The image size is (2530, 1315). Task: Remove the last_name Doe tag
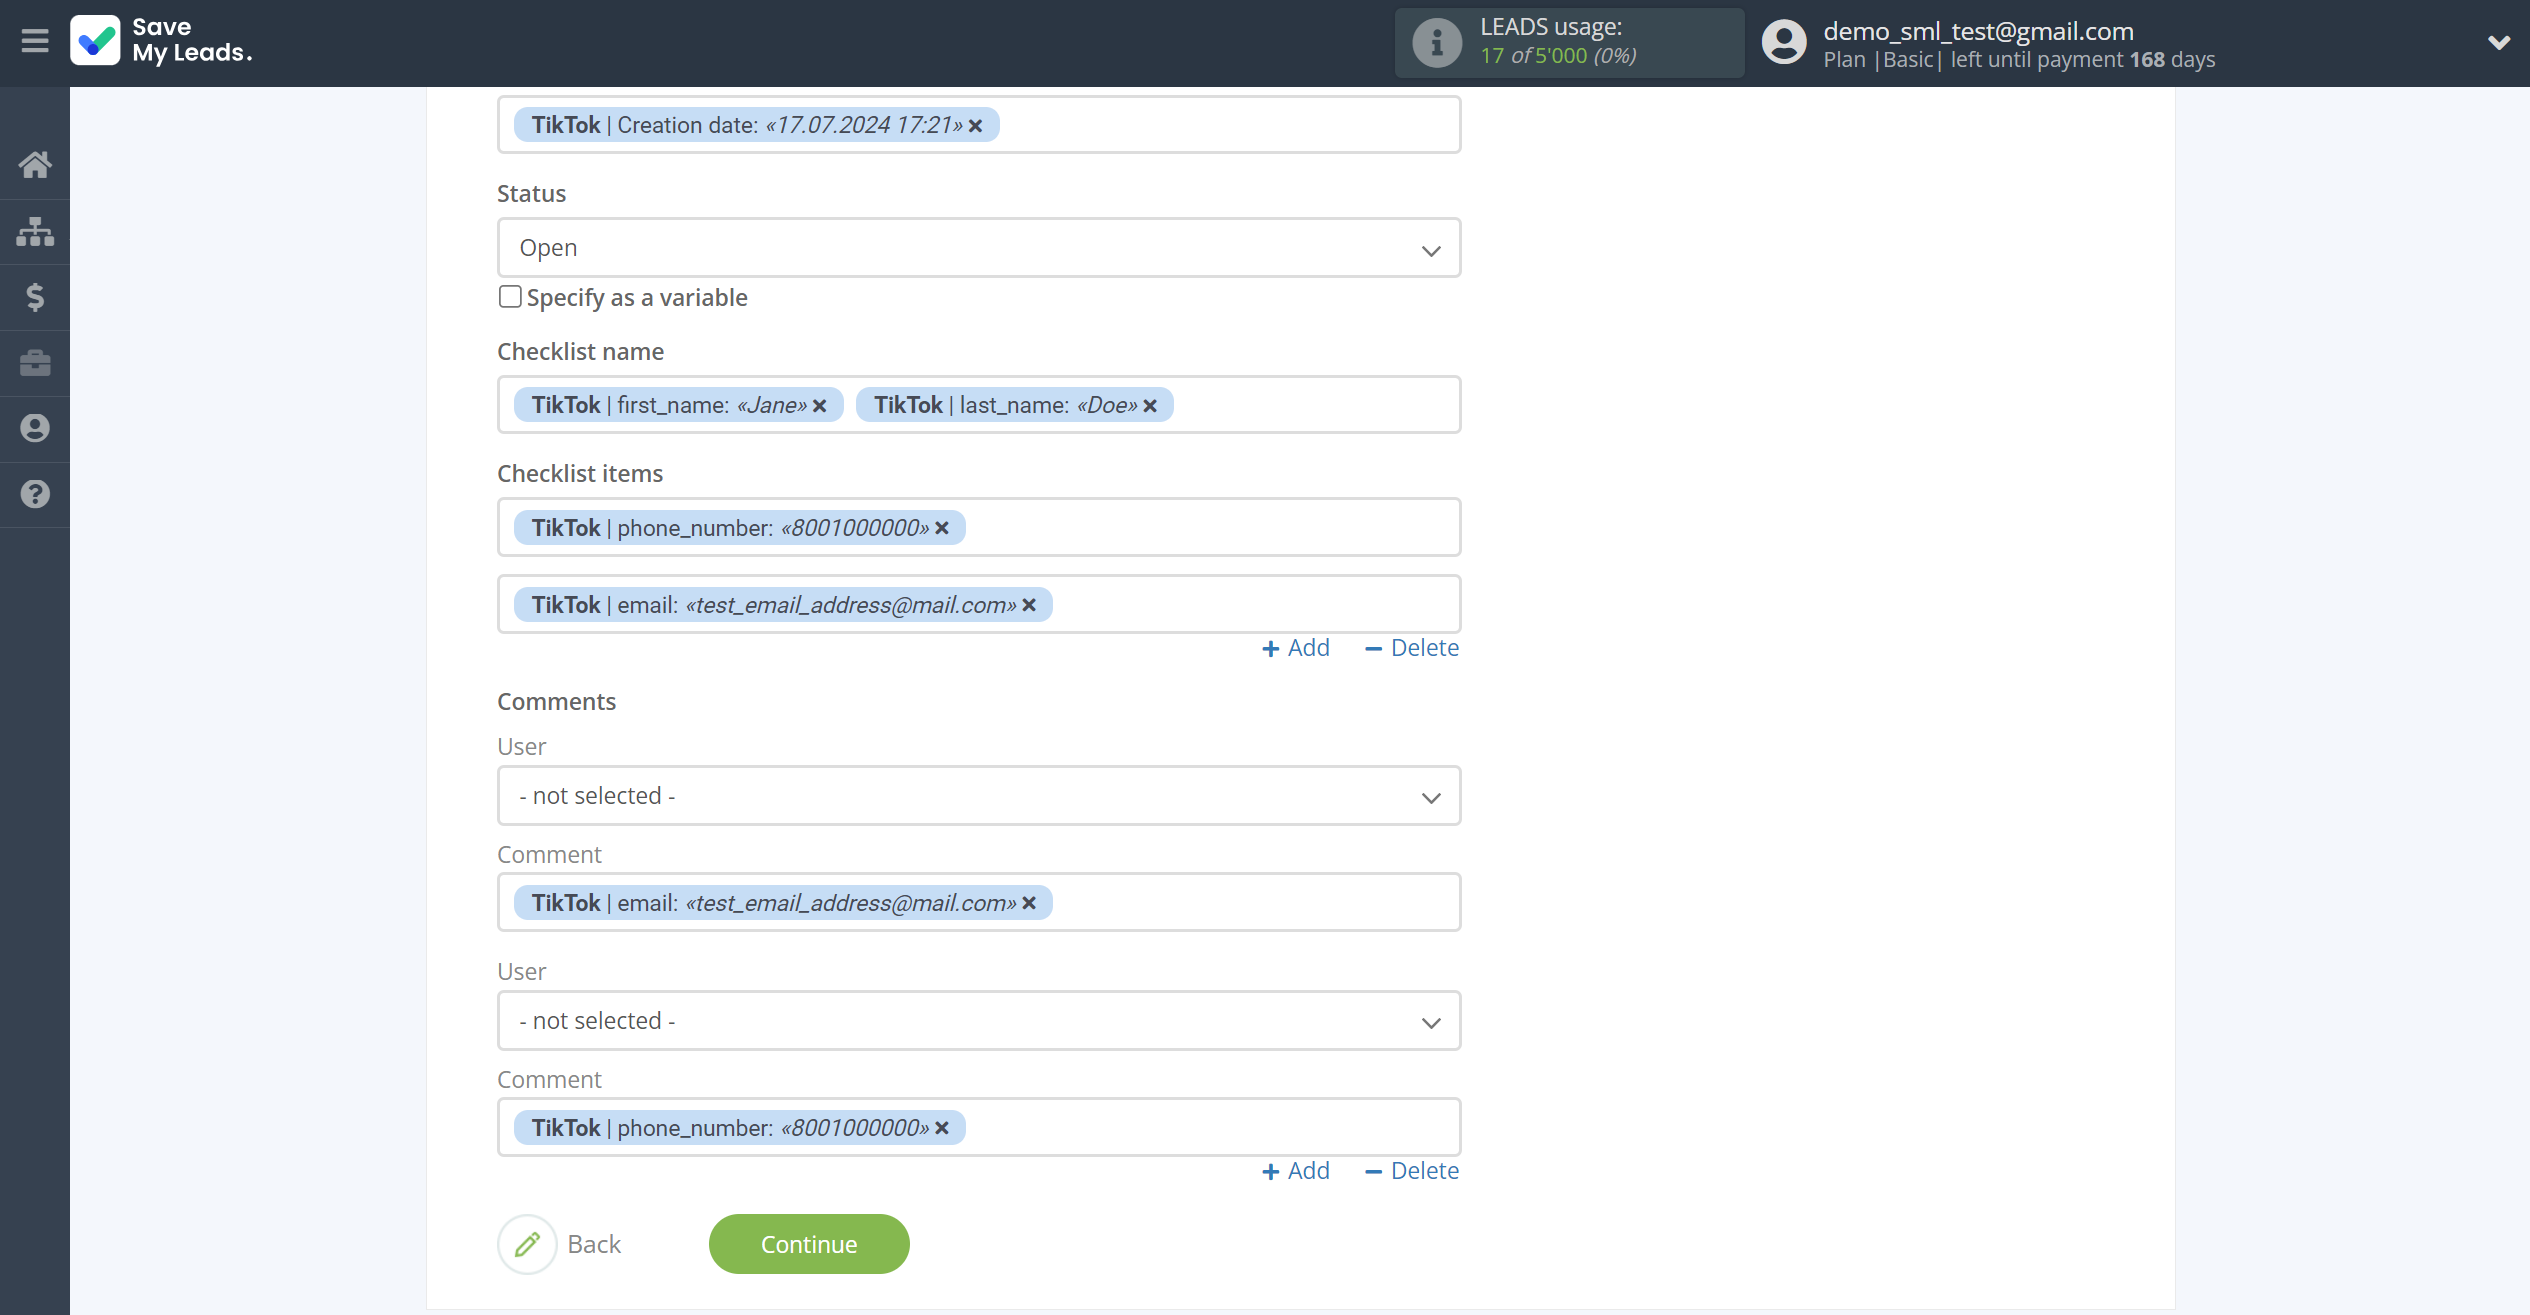(x=1150, y=406)
